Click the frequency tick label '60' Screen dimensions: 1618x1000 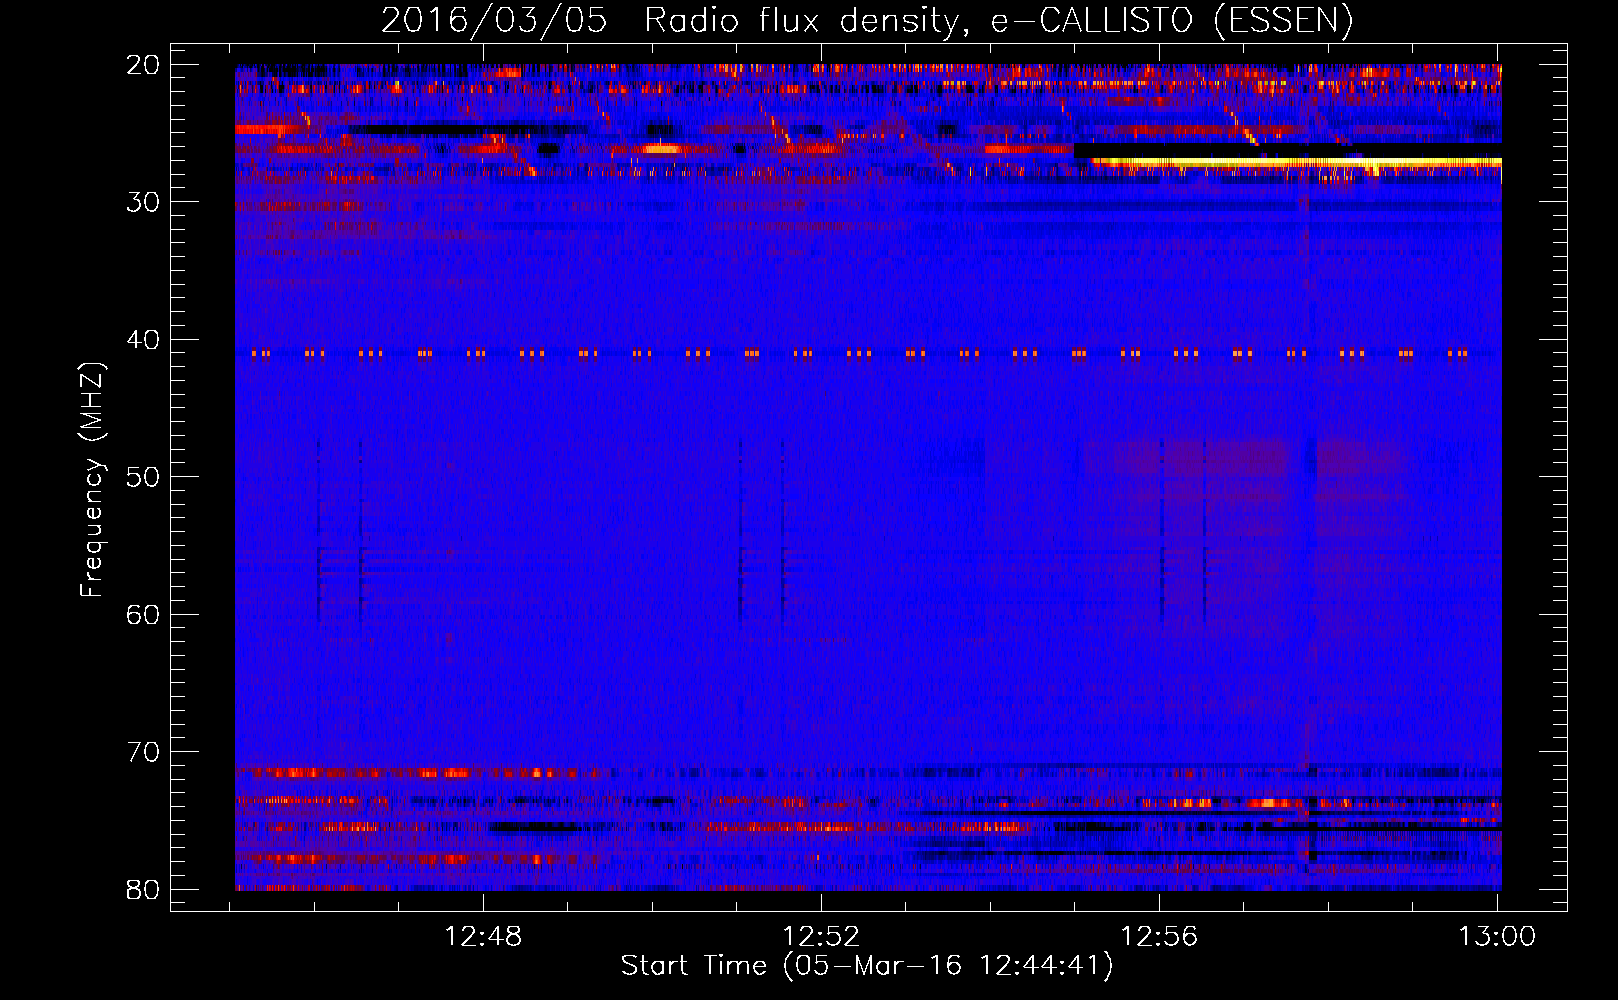[144, 614]
